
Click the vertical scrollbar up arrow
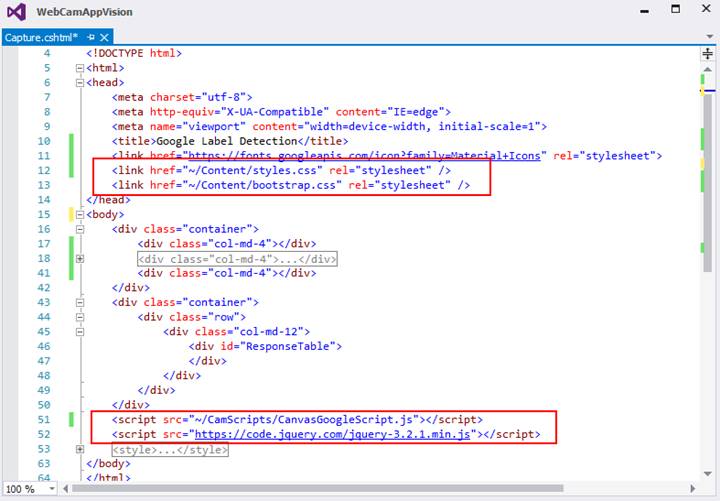(708, 69)
